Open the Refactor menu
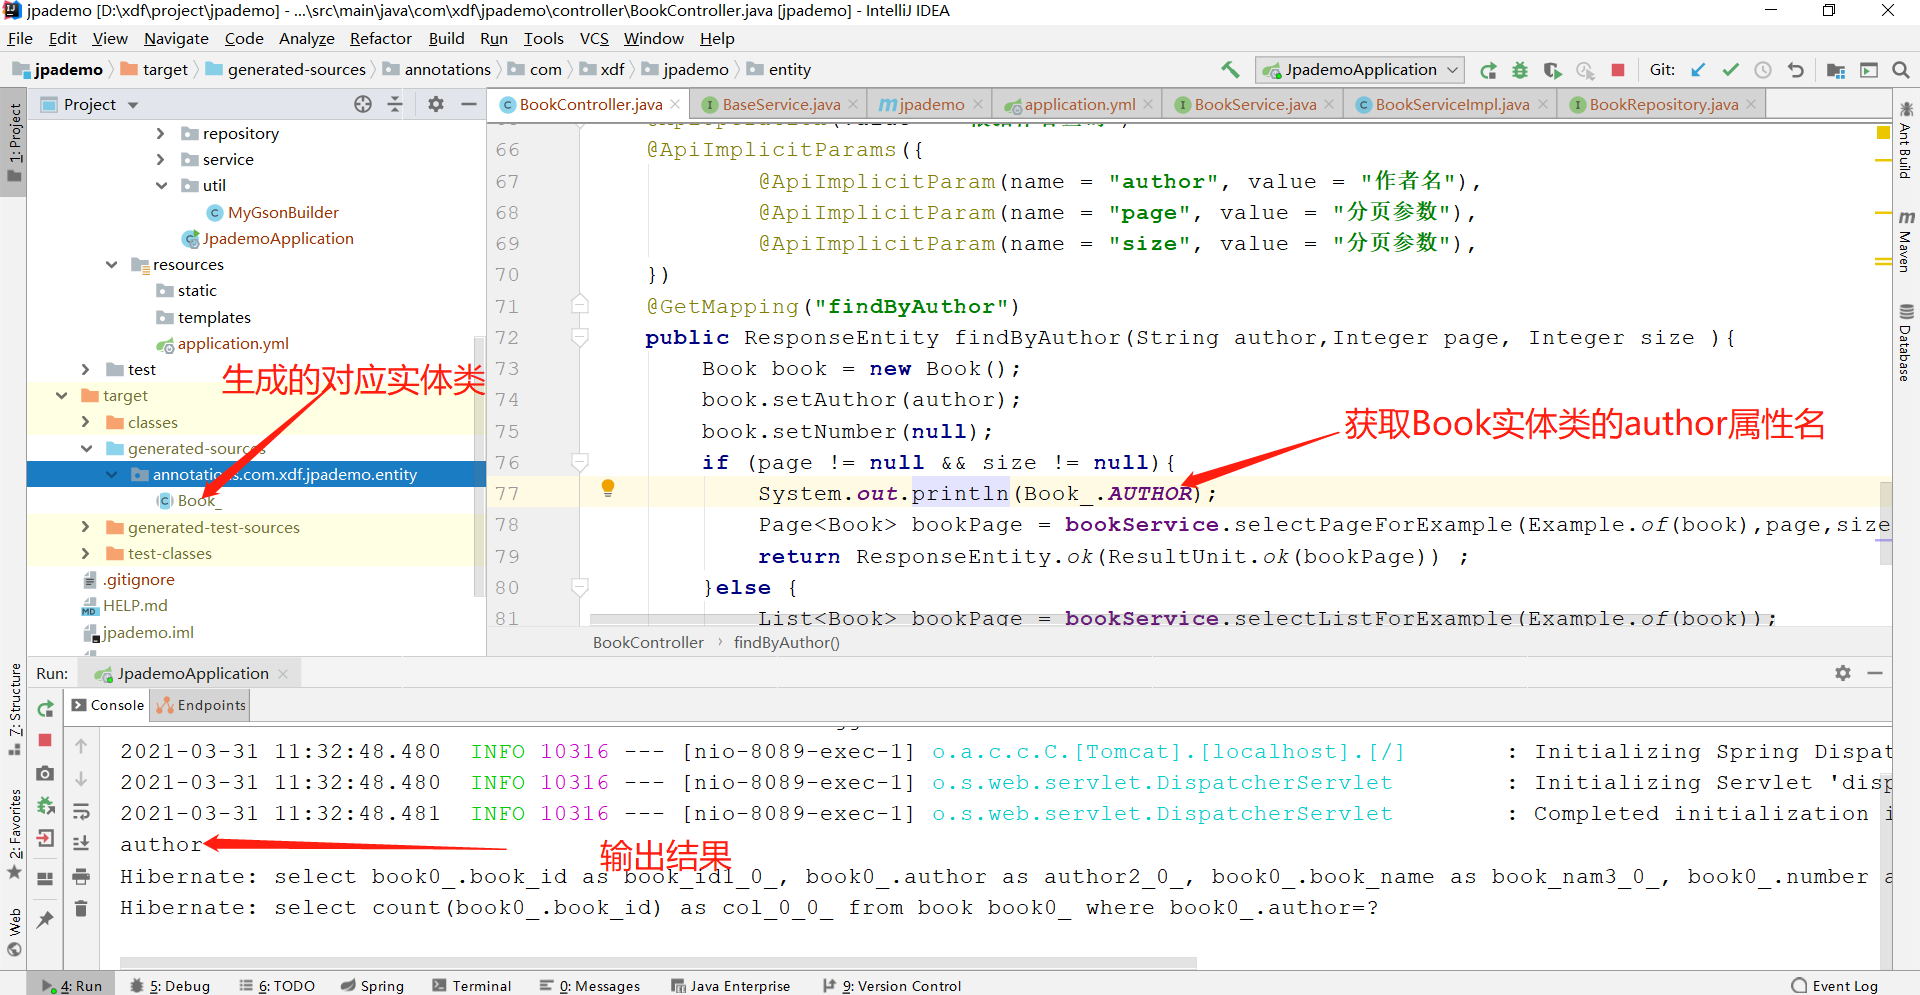 coord(380,38)
